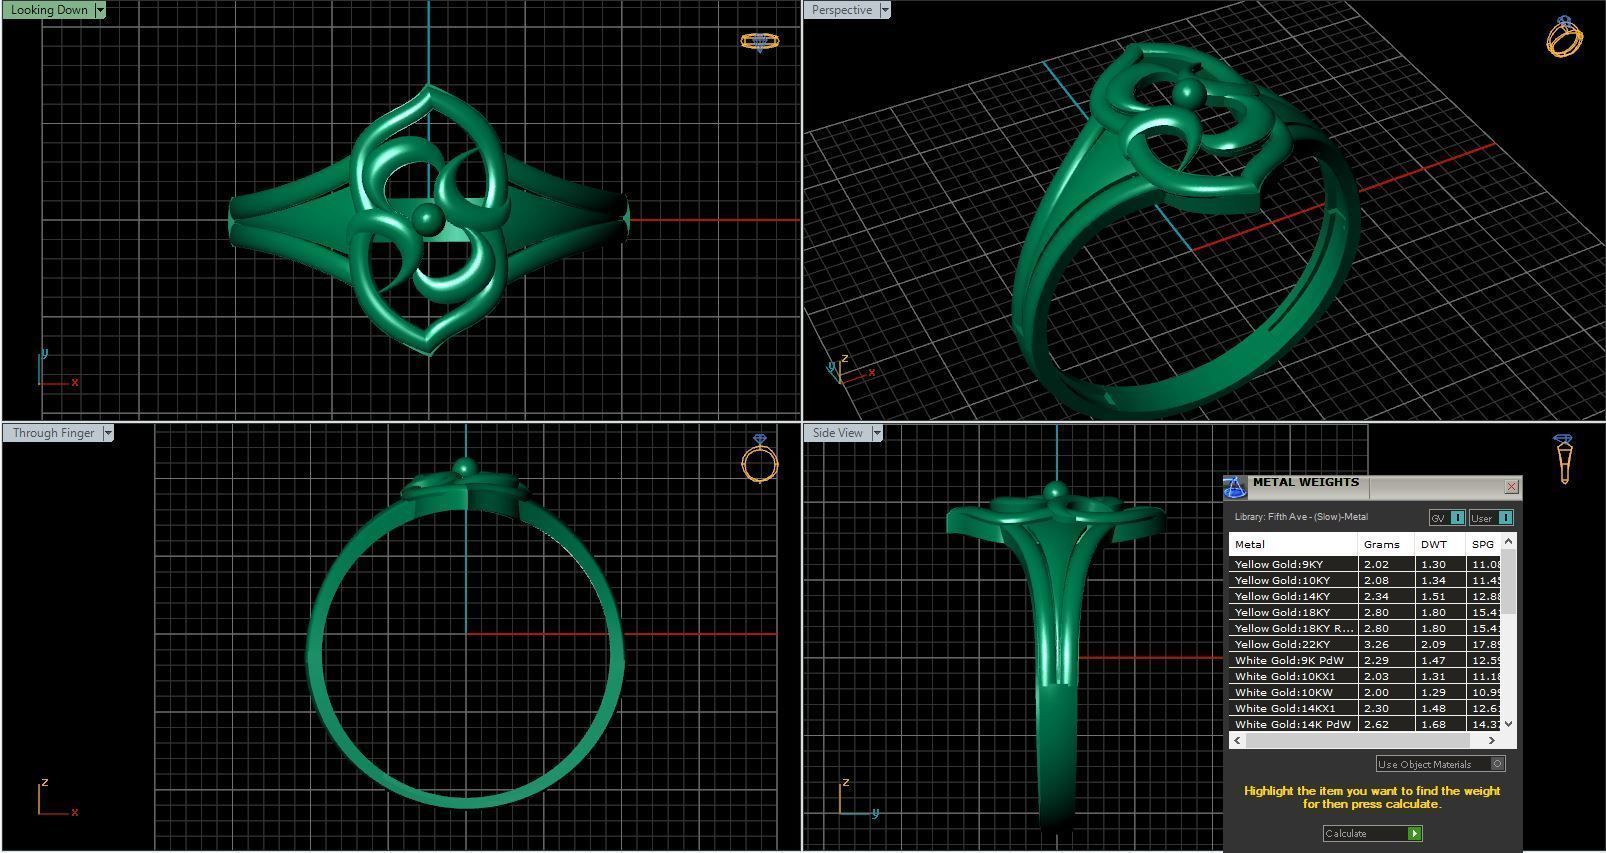Select the White Gold:10KW row
The width and height of the screenshot is (1606, 853).
pyautogui.click(x=1365, y=692)
